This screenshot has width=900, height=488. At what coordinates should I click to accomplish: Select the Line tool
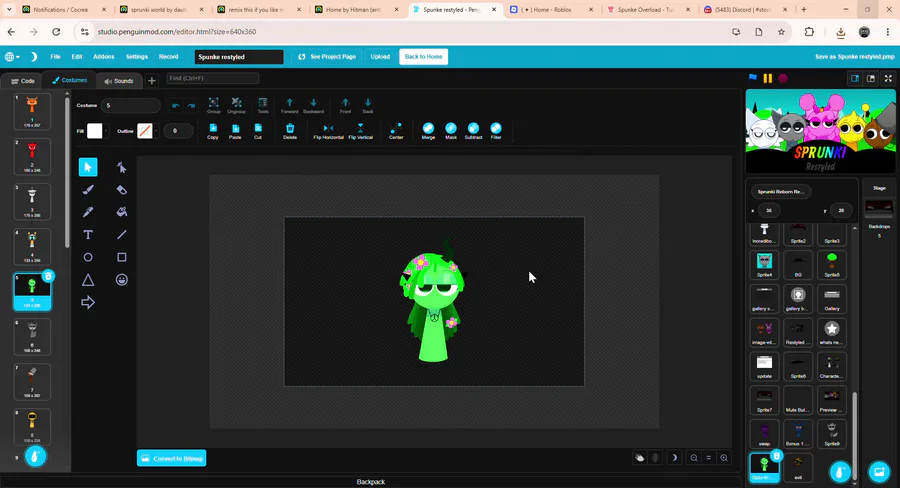(122, 235)
